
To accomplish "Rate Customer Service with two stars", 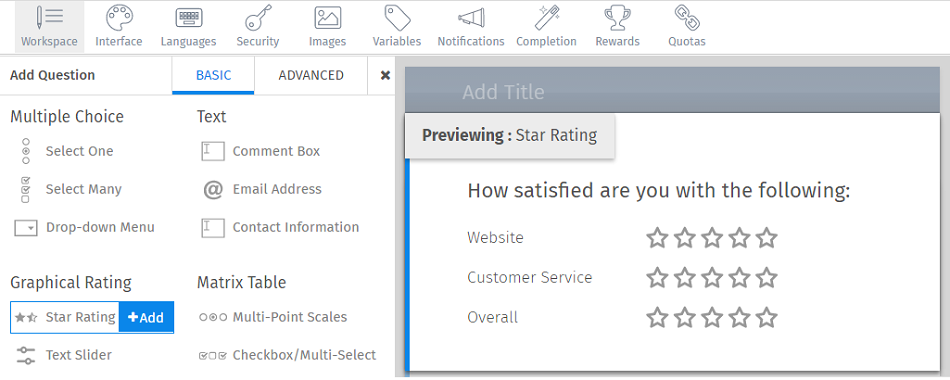I will (x=685, y=278).
